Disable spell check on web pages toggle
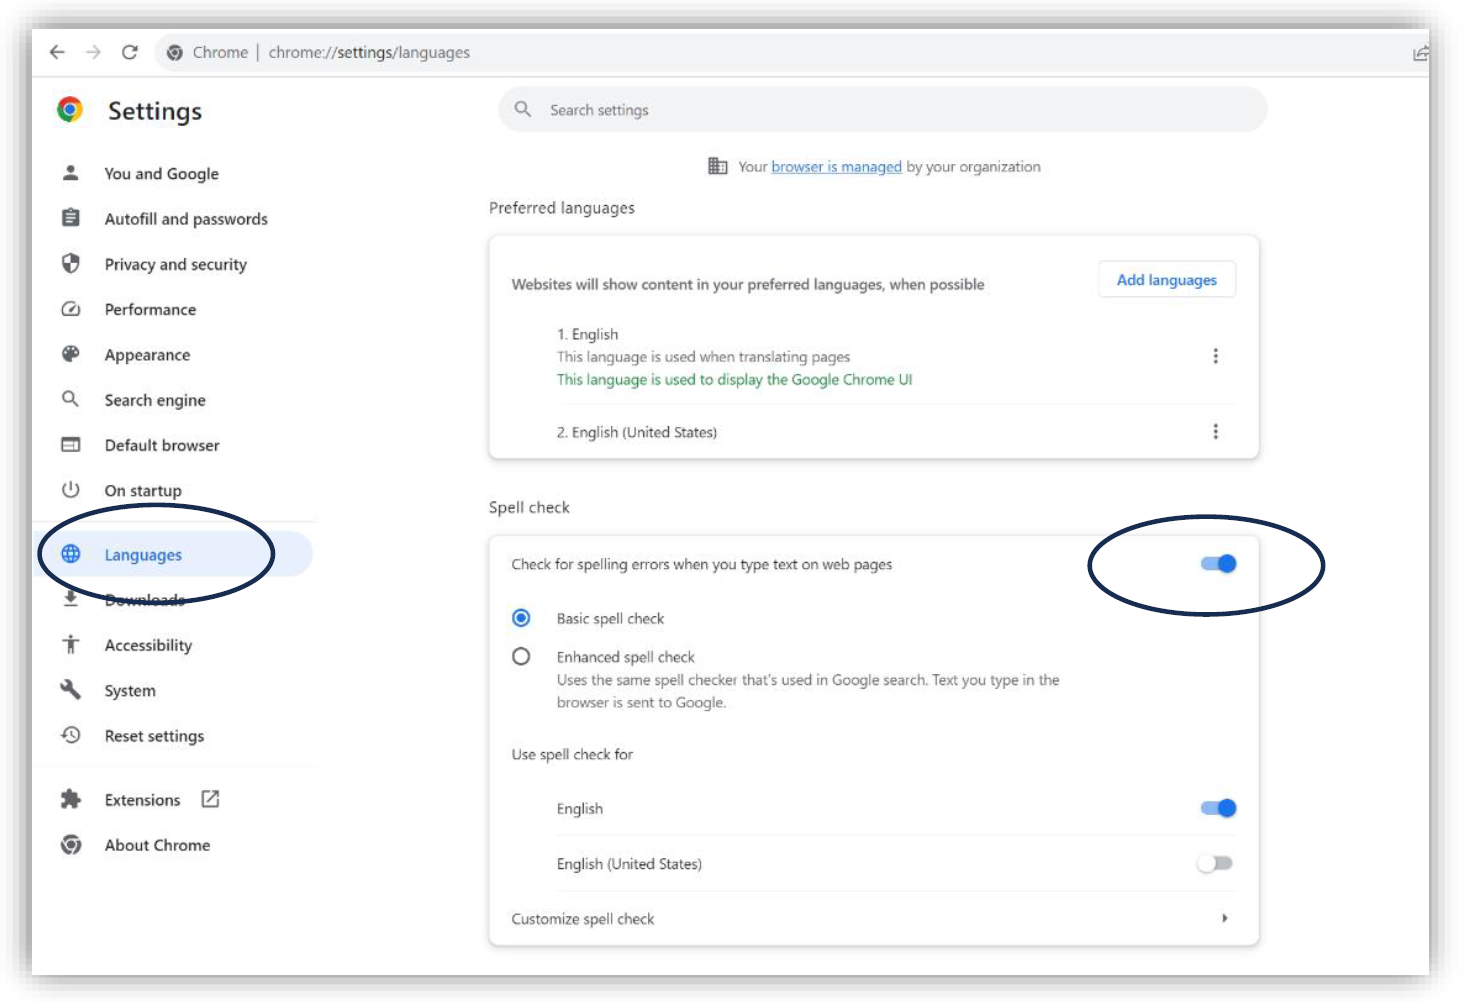The height and width of the screenshot is (1002, 1465). pos(1218,564)
